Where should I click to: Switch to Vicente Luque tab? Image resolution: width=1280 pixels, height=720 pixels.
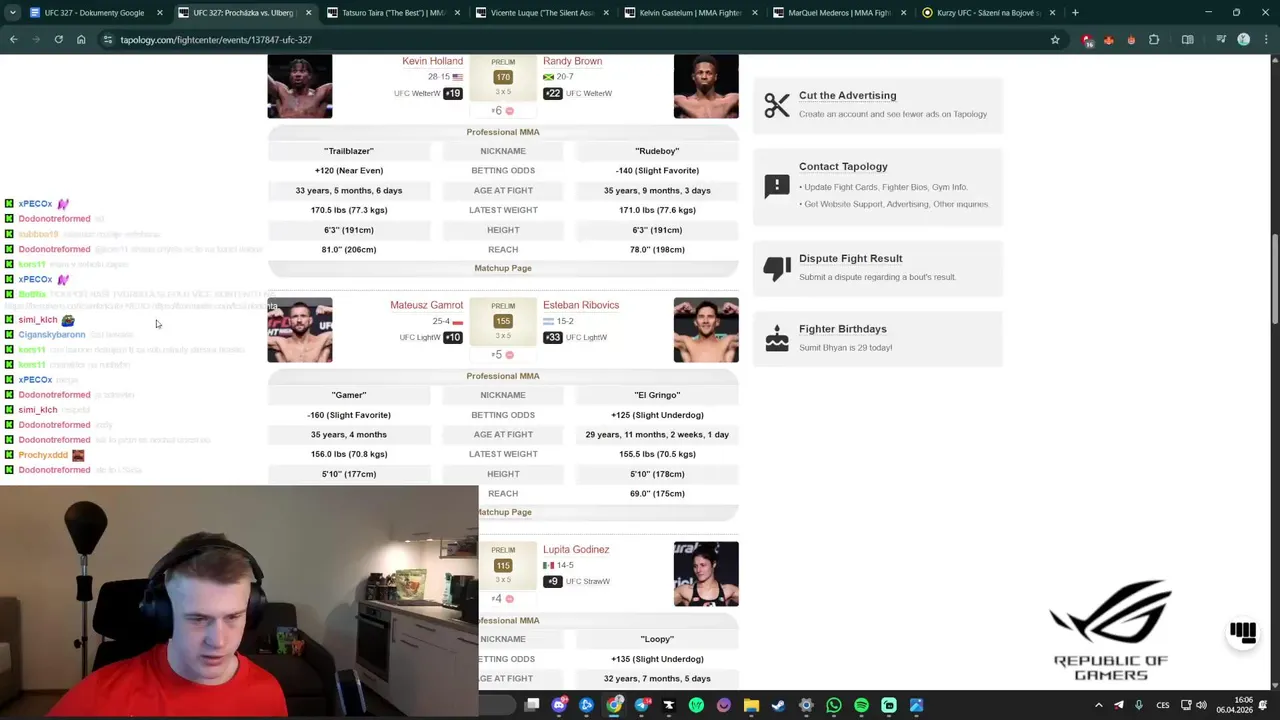(x=544, y=13)
